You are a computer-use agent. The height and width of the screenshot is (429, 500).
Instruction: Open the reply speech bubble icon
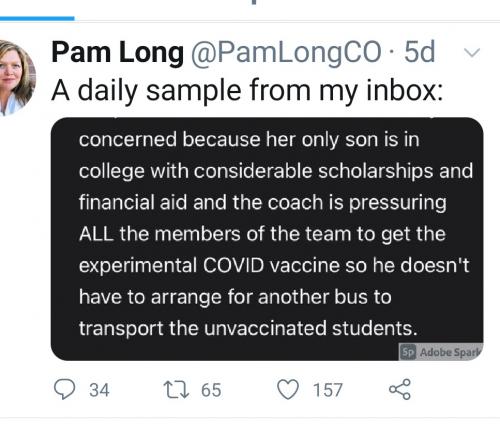click(64, 389)
